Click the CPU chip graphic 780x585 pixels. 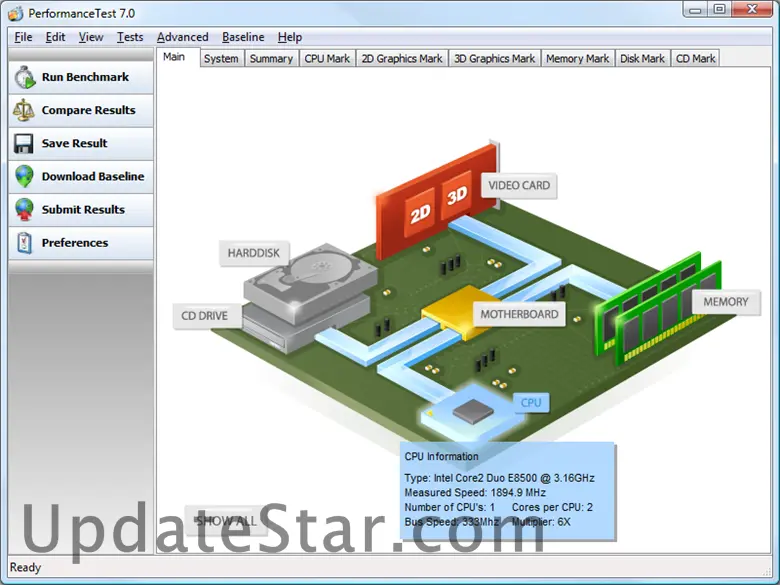point(473,412)
